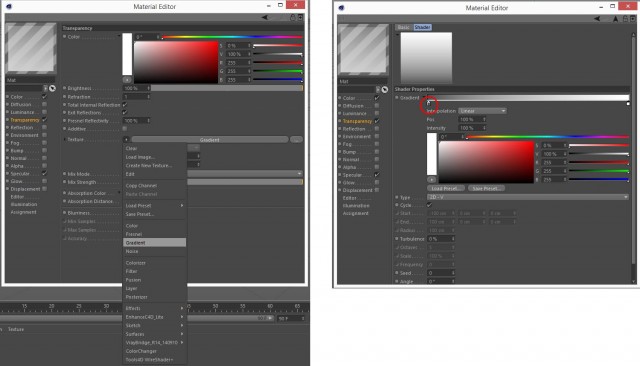Click the material picker icon below Mat name
The image size is (640, 366).
(52, 88)
